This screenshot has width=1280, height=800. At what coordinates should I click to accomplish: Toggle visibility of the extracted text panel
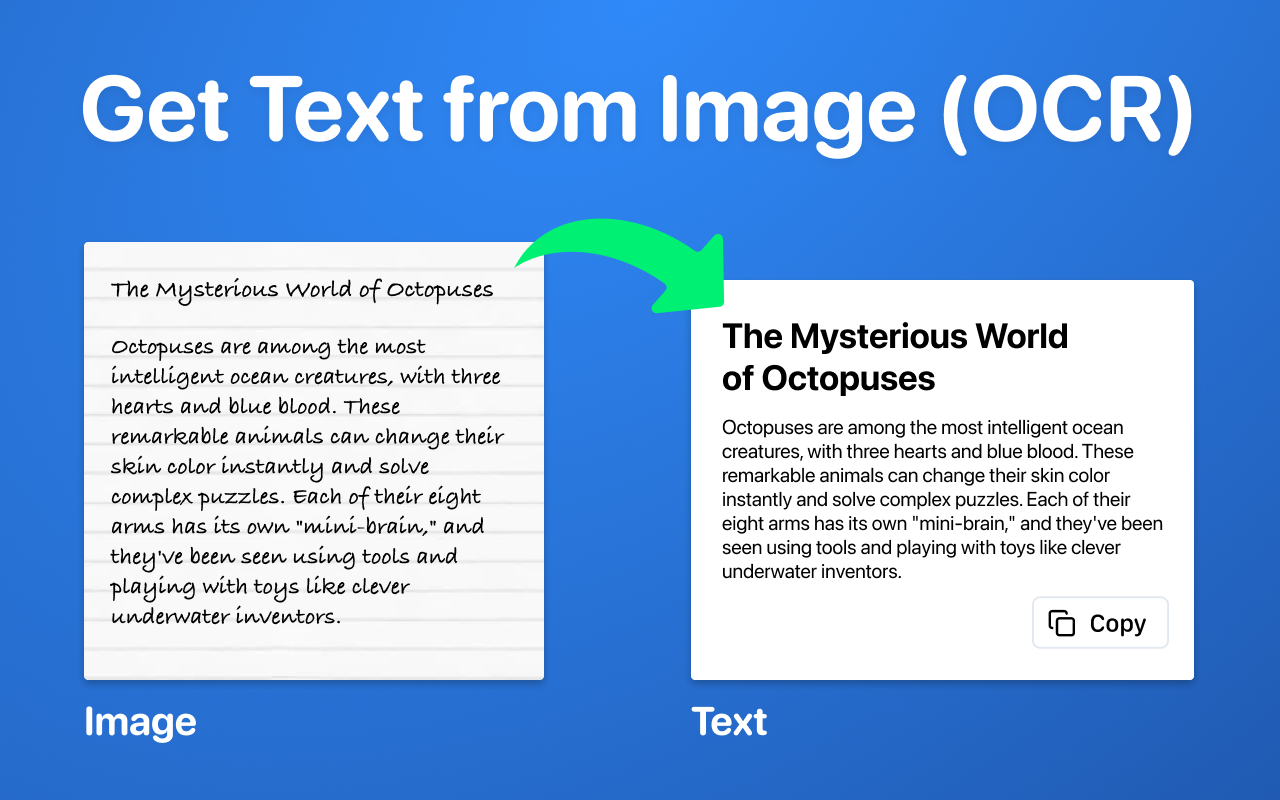click(x=942, y=480)
